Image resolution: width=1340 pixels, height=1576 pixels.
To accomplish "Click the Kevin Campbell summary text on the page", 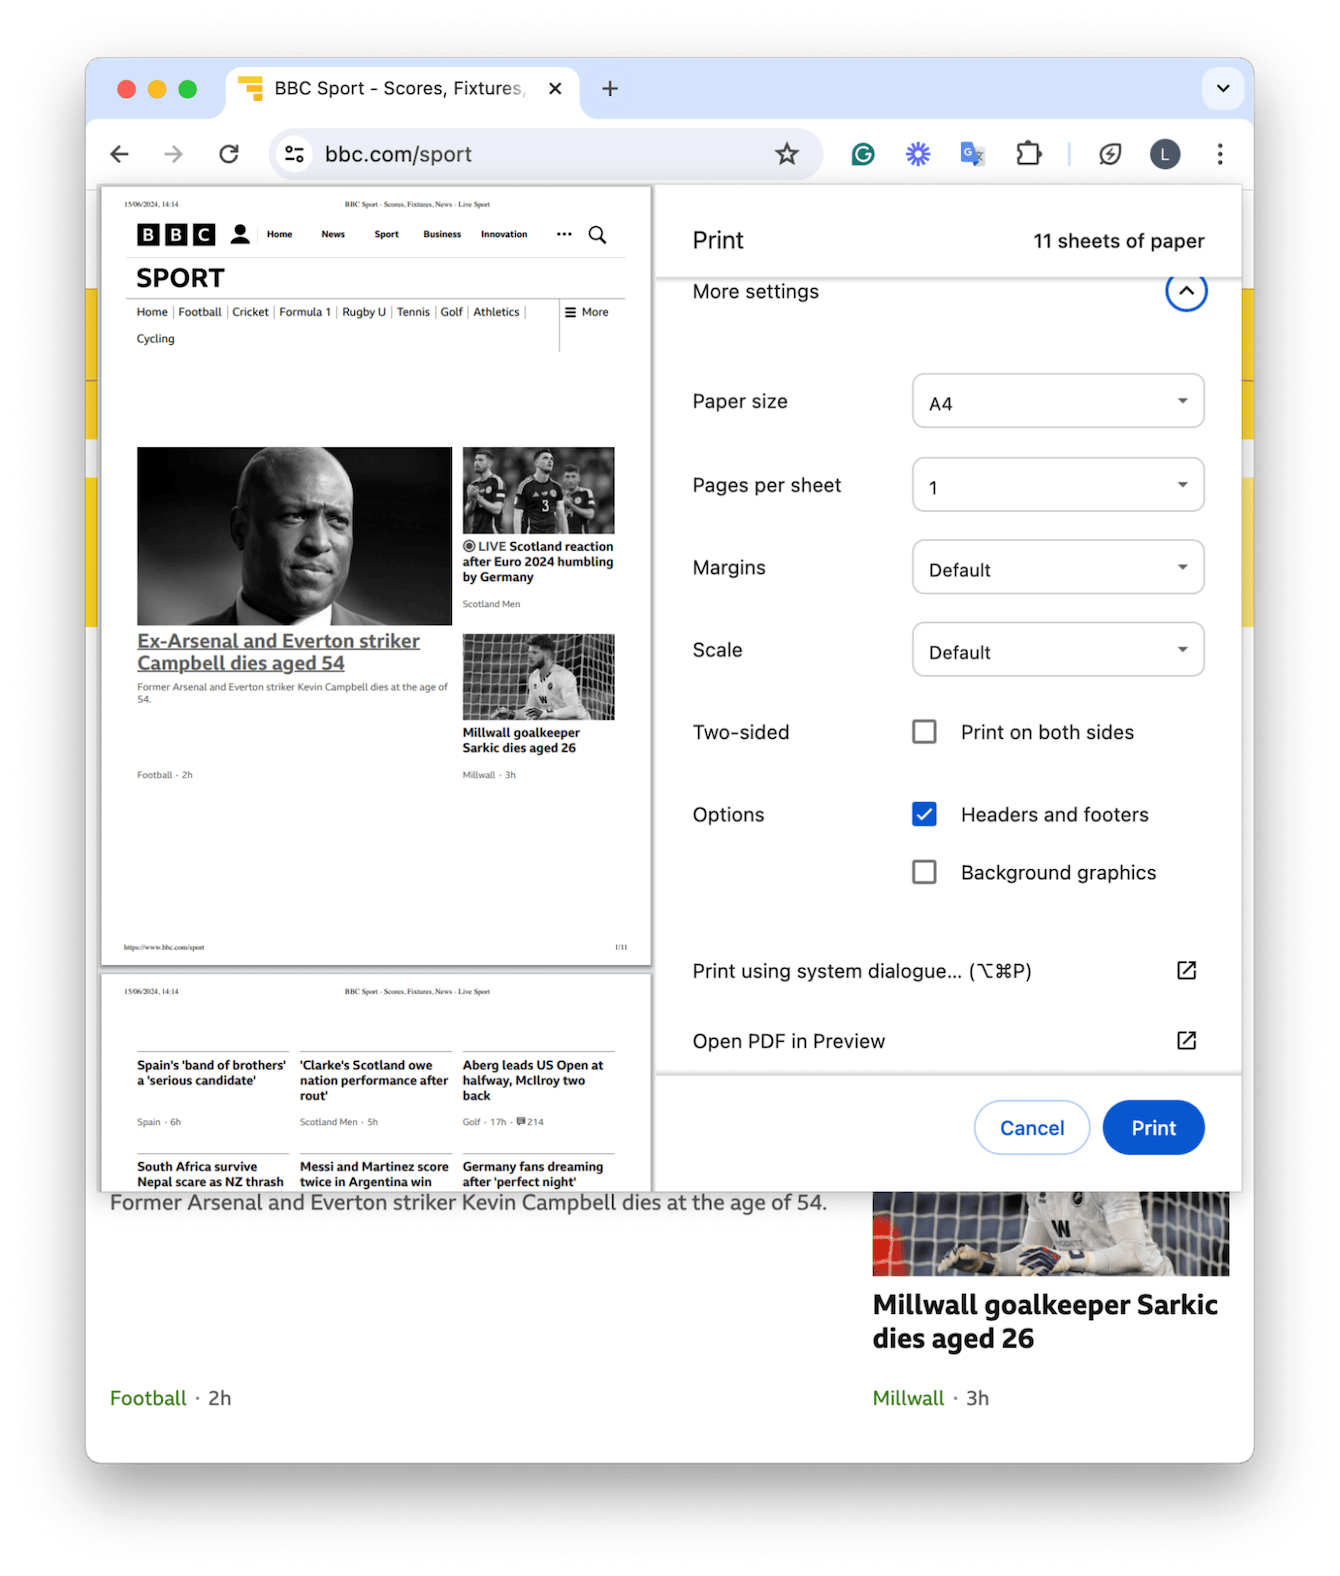I will click(468, 1202).
